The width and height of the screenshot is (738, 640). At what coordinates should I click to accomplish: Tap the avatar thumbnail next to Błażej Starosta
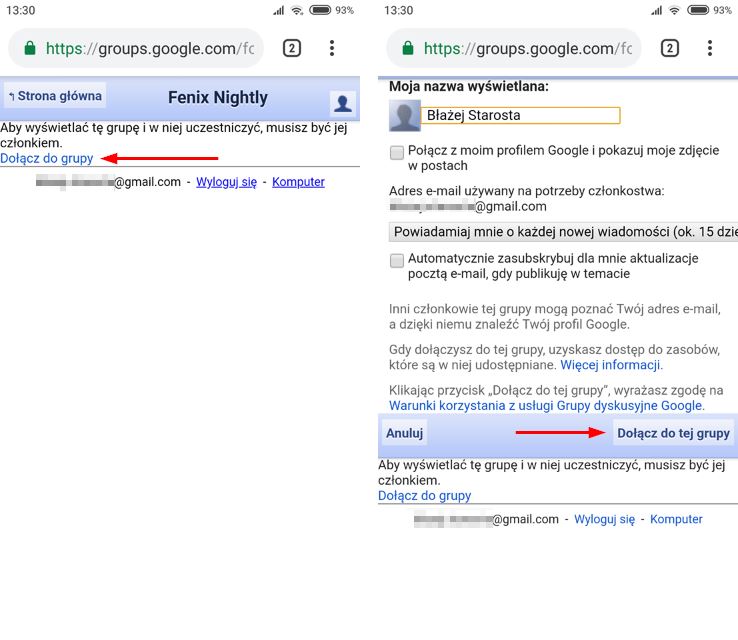(x=405, y=115)
